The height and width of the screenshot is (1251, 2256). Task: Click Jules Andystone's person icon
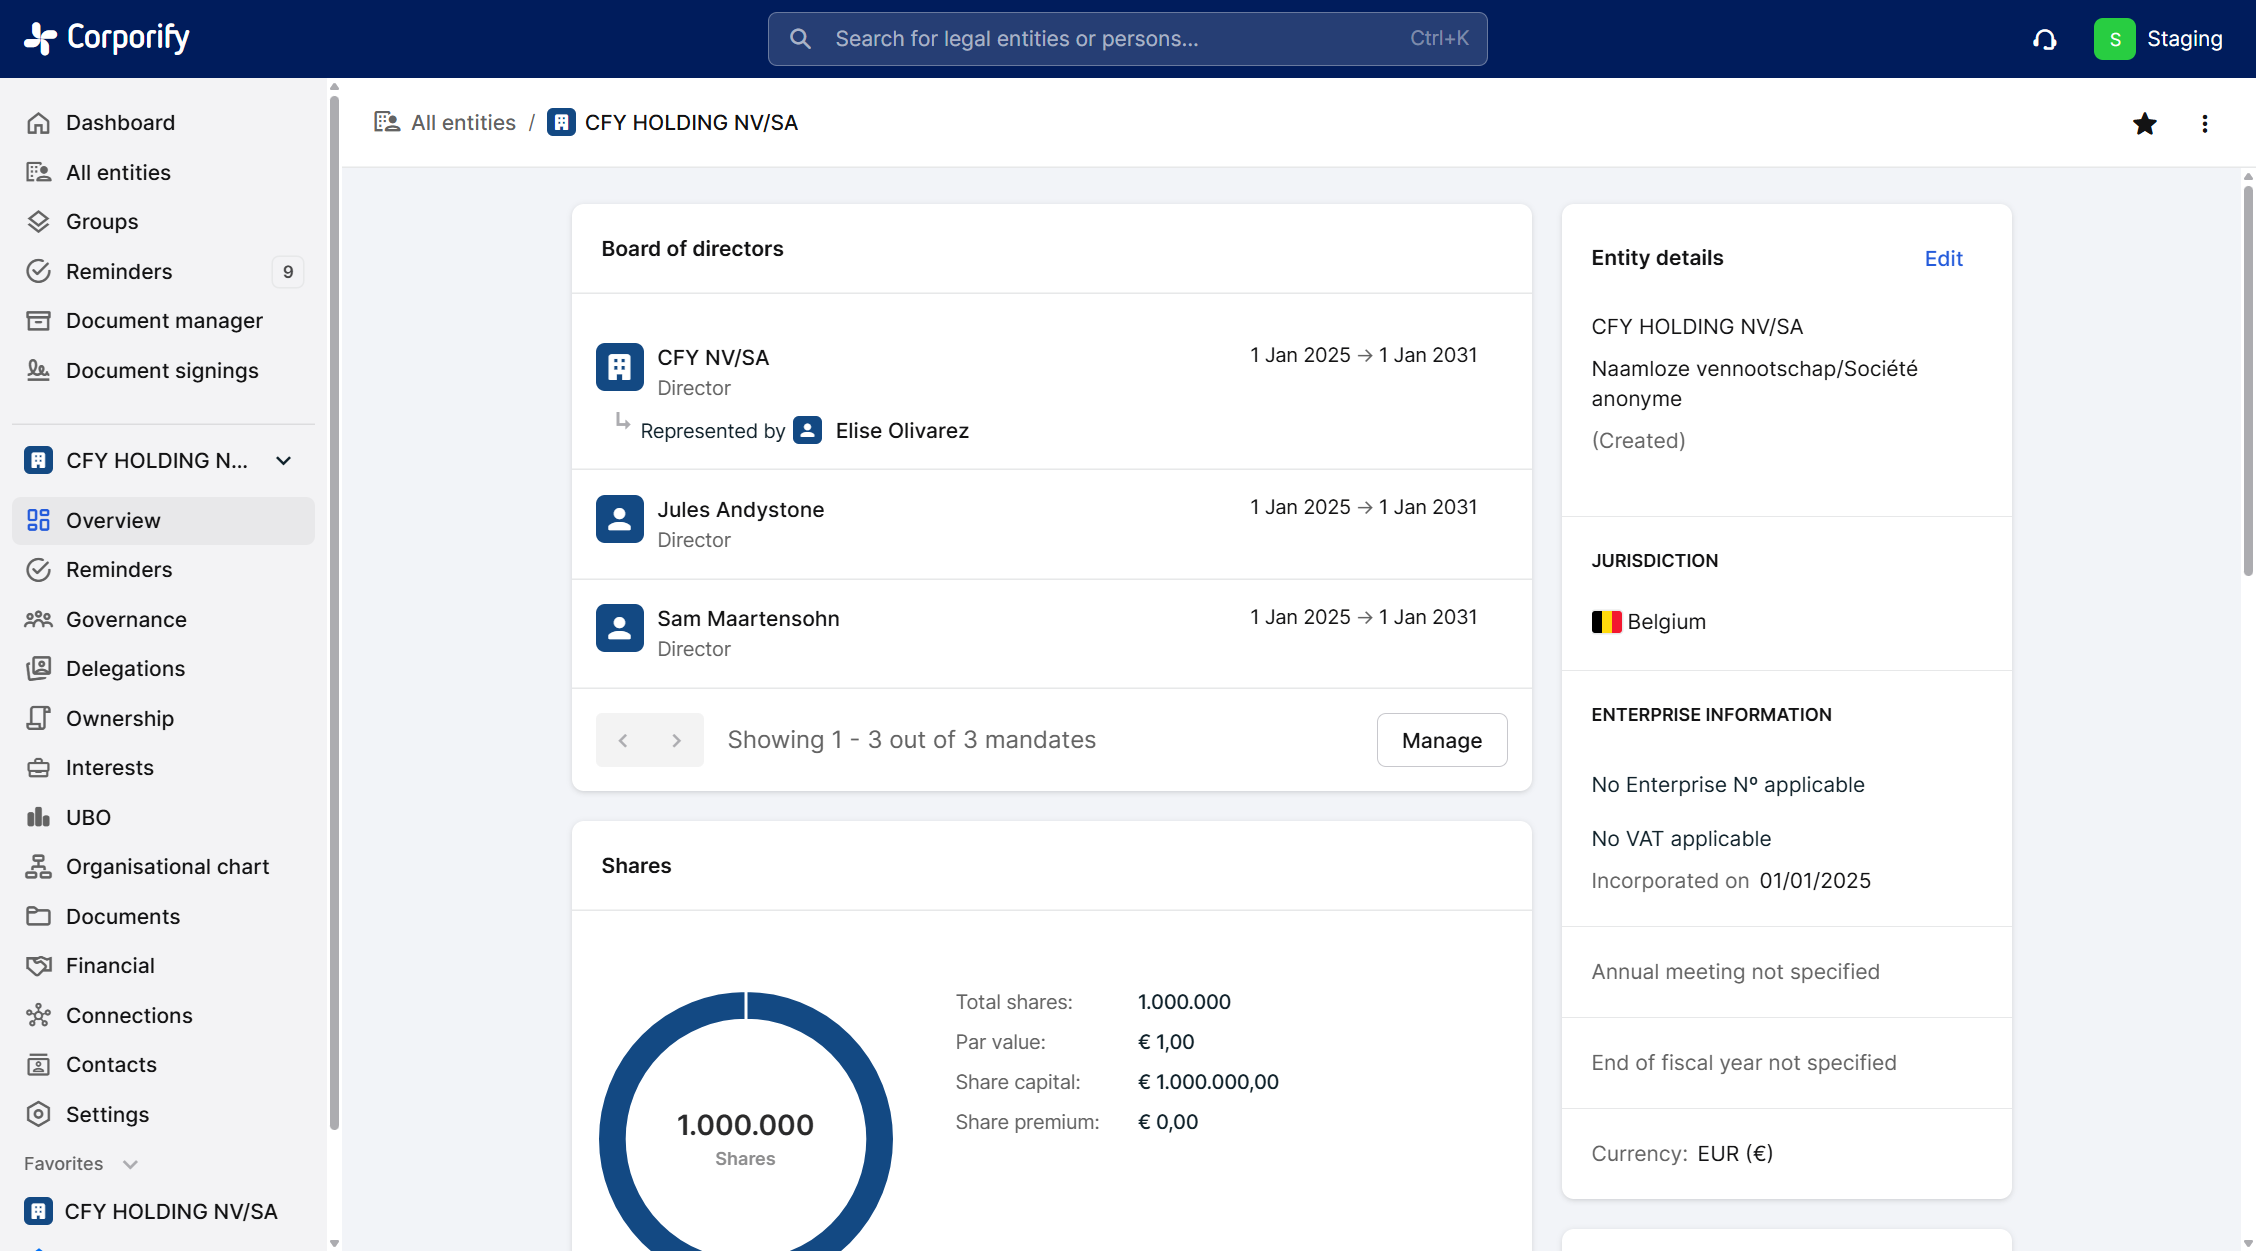point(619,519)
